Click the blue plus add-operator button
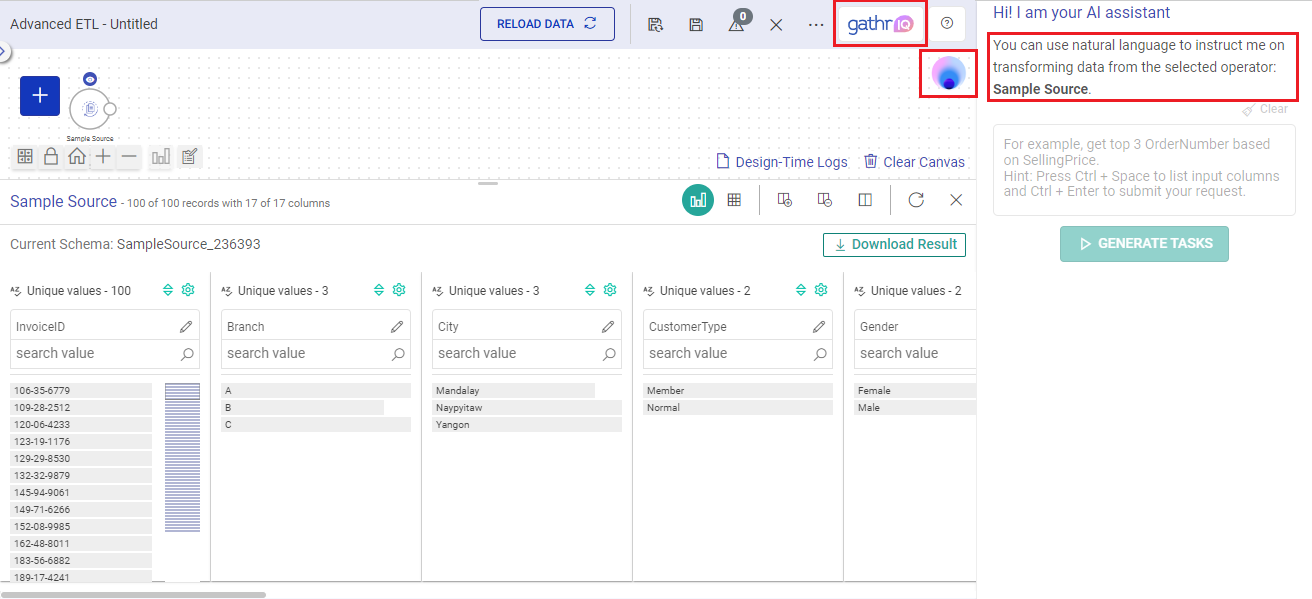Screen dimensions: 1312x599 [x=40, y=96]
